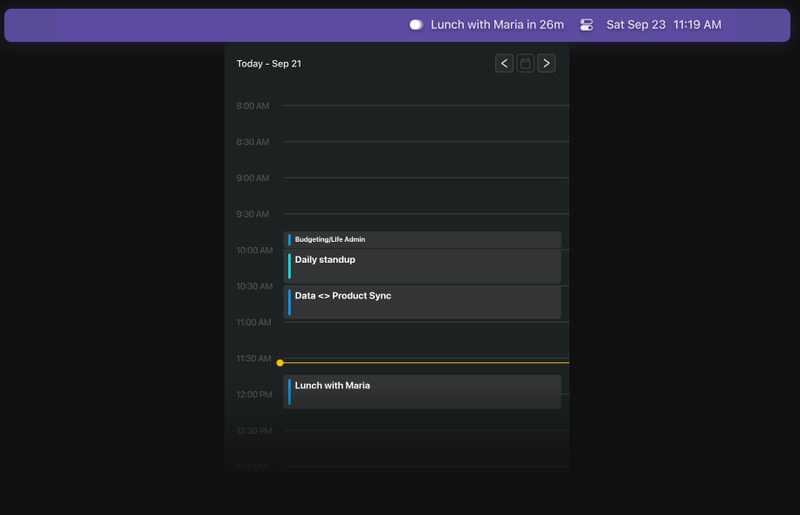Open the Lunch with Maria calendar event
The height and width of the screenshot is (515, 800).
click(422, 391)
